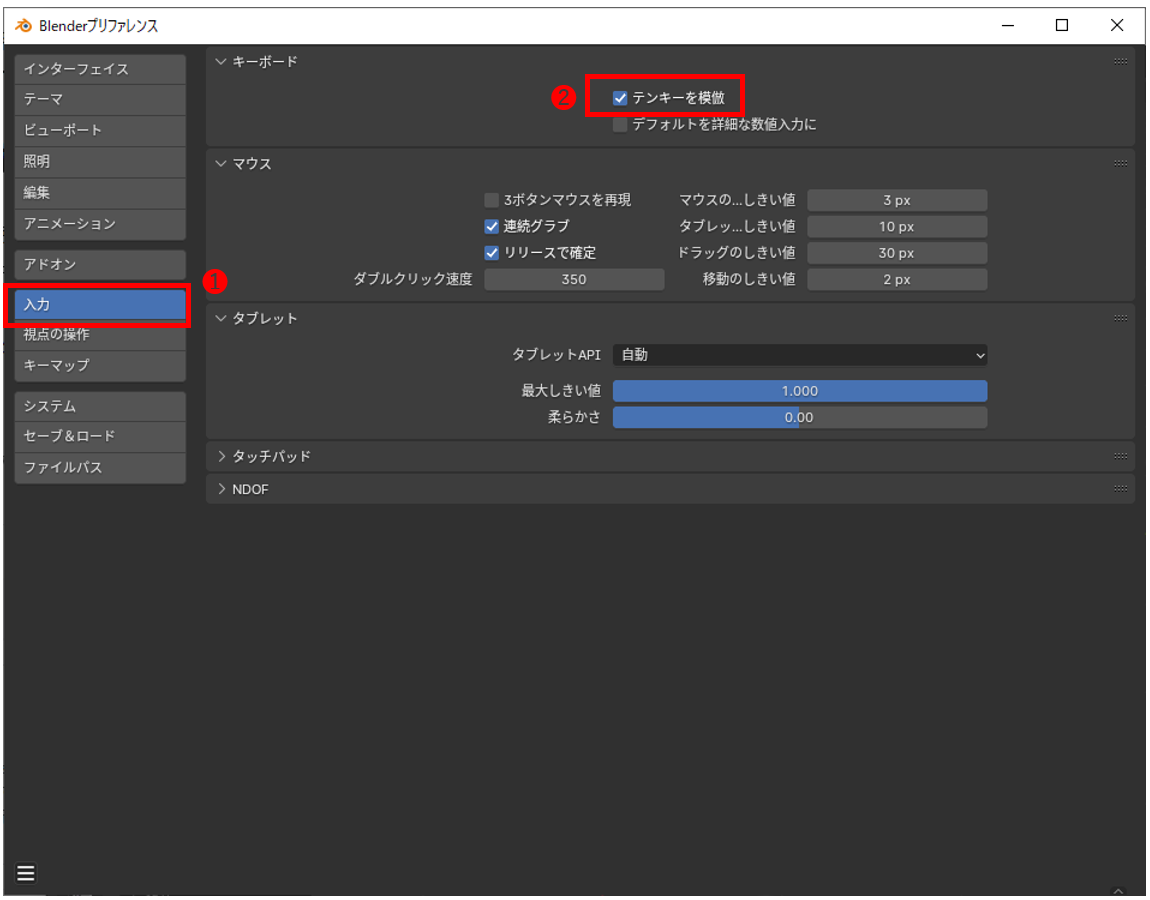Open the hamburger preferences menu

26,872
